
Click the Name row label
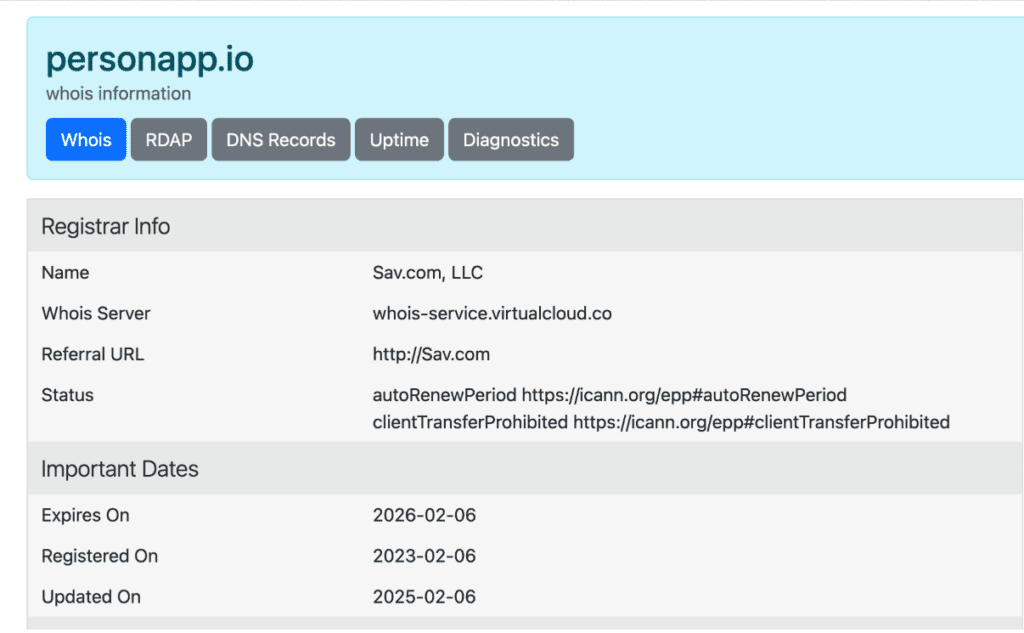coord(65,272)
